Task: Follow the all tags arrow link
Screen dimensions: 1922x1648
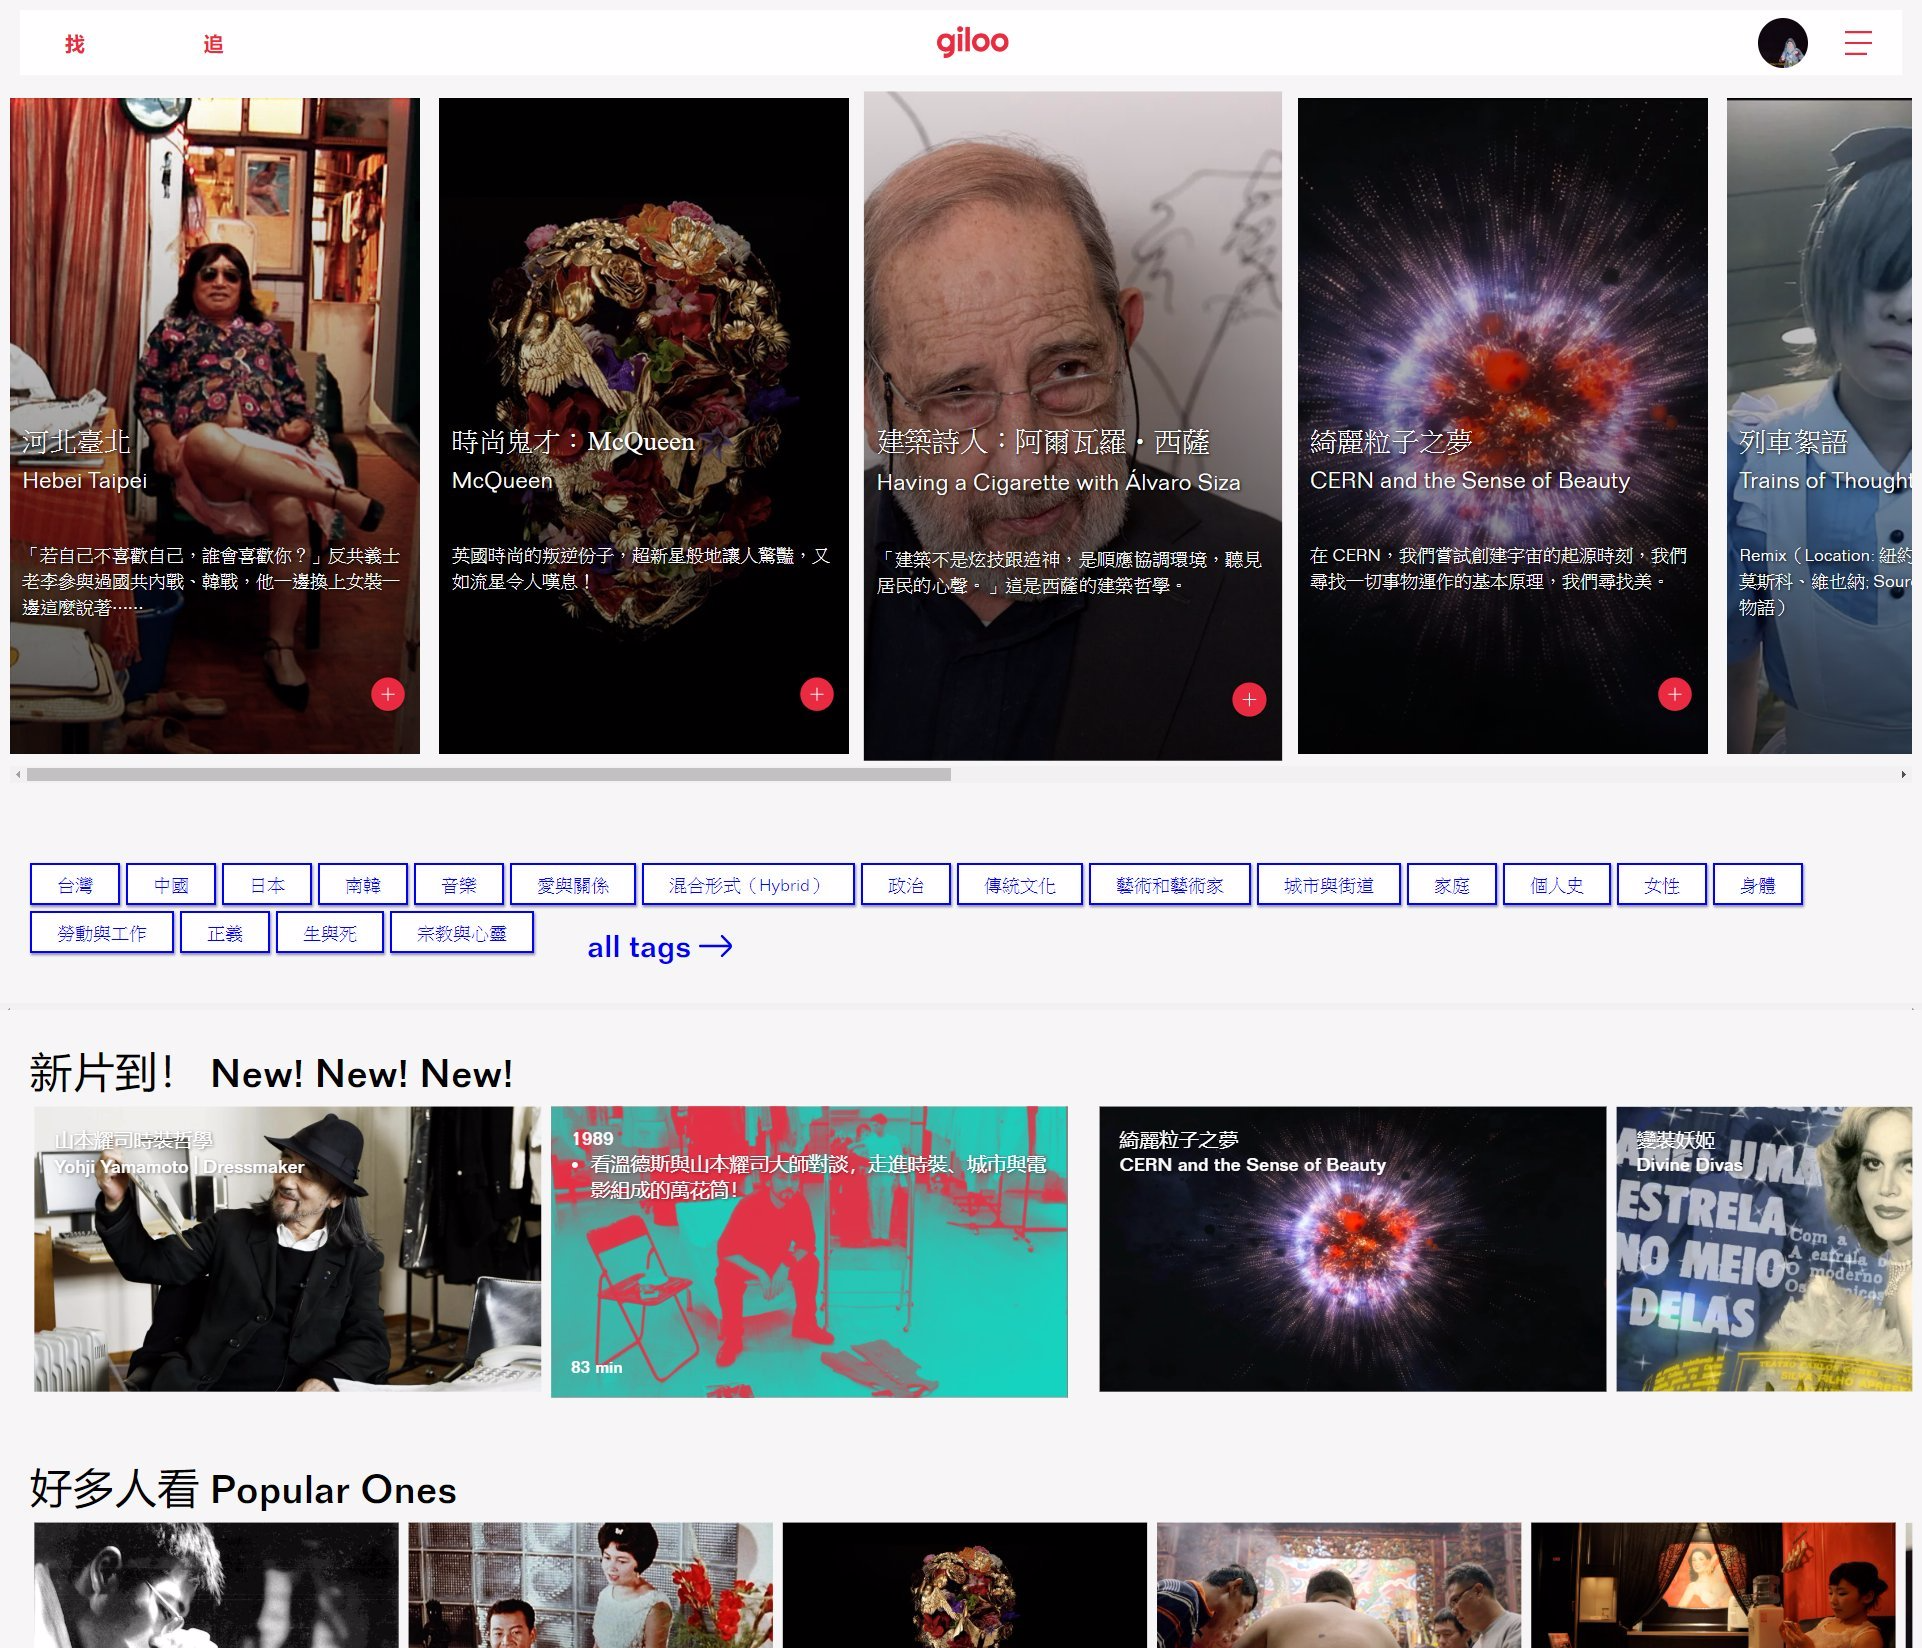Action: tap(660, 947)
